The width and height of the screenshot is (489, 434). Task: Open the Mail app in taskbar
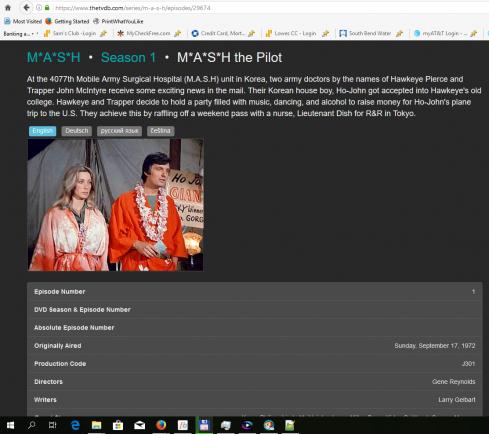(139, 425)
